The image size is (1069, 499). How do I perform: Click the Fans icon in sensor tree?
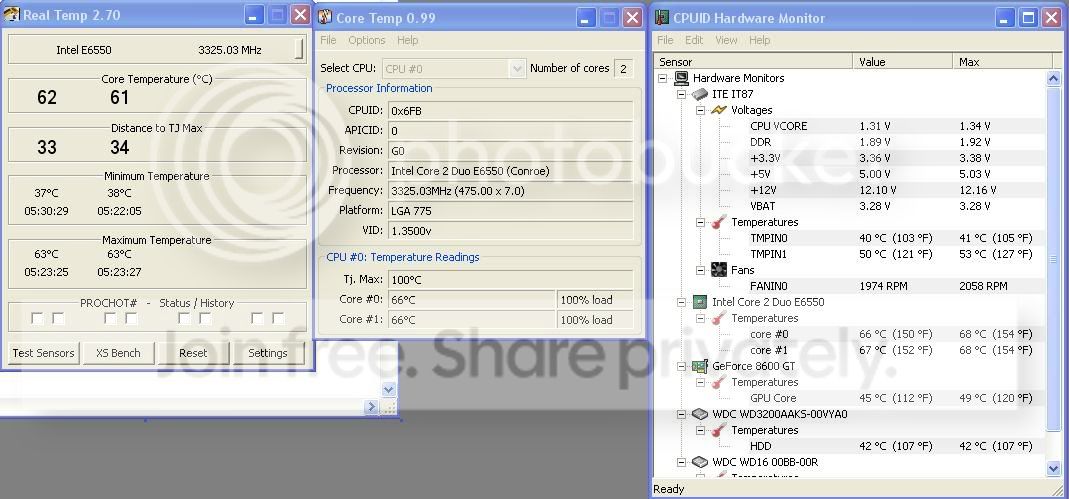[719, 270]
